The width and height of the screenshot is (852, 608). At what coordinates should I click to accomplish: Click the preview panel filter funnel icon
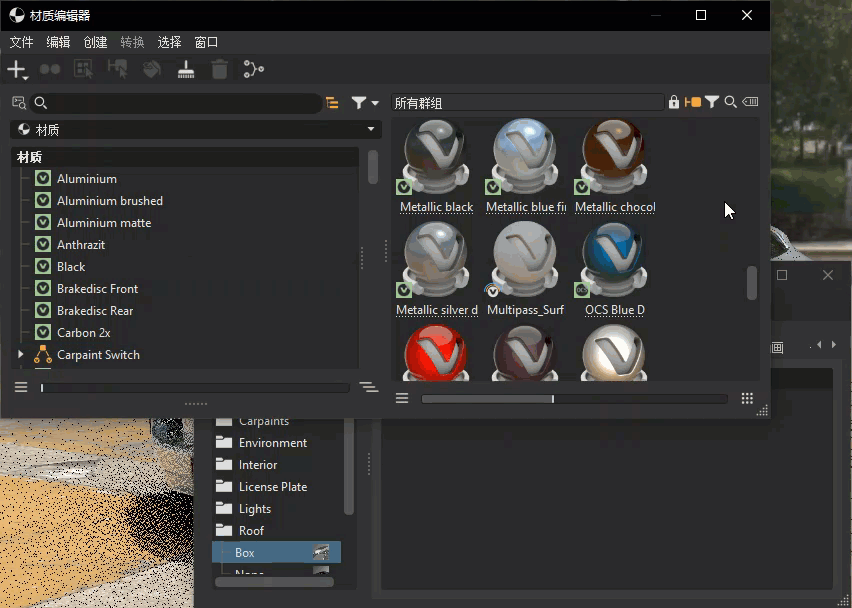coord(712,102)
